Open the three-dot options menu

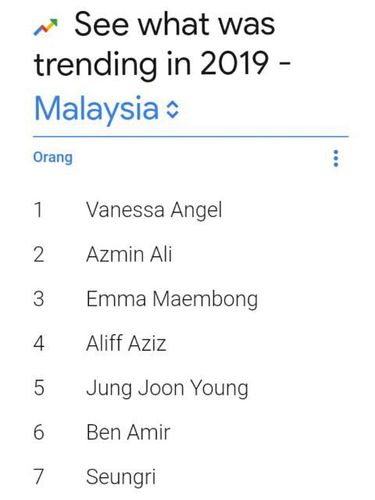click(336, 158)
